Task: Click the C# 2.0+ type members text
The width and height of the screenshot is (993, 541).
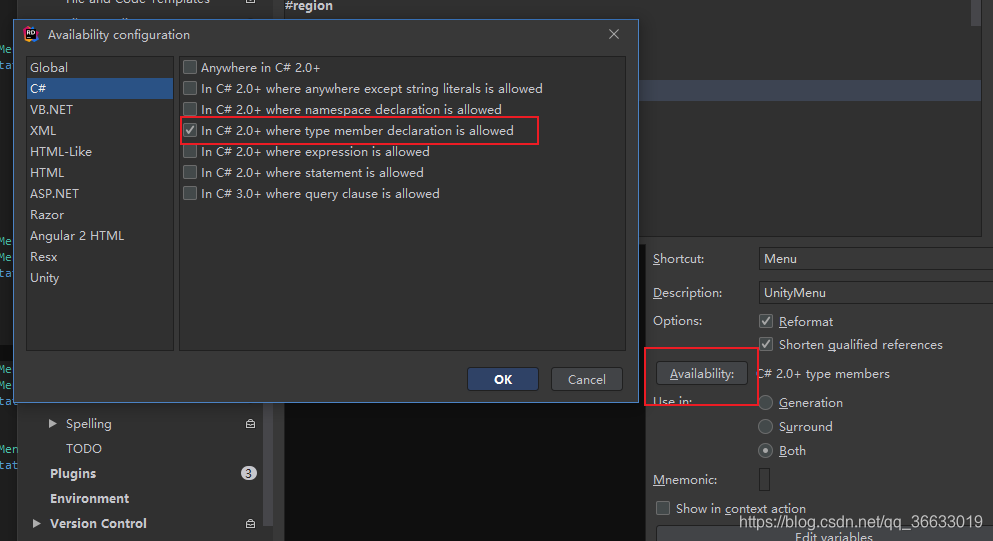Action: coord(823,374)
